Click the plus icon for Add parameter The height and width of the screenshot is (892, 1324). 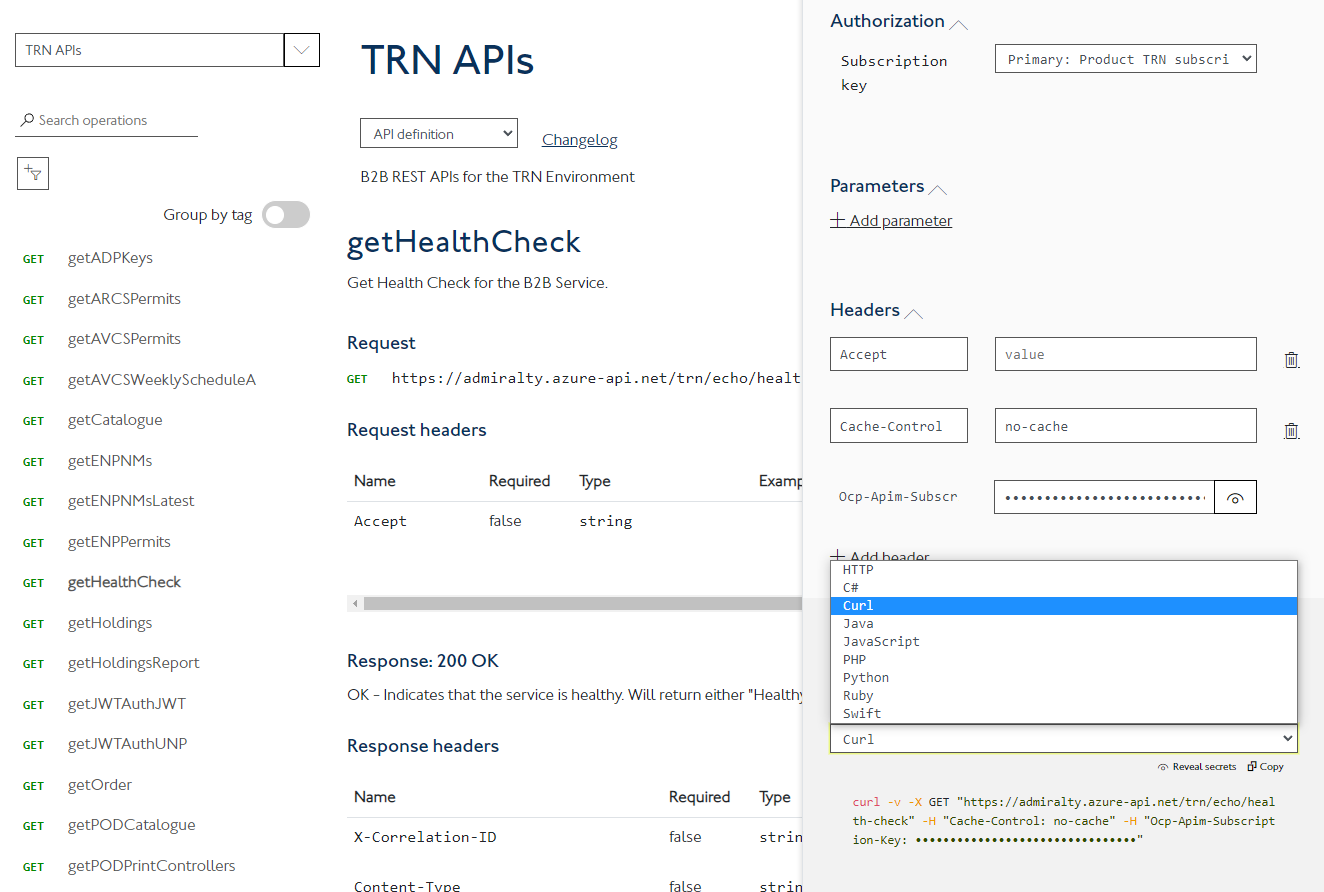tap(838, 221)
